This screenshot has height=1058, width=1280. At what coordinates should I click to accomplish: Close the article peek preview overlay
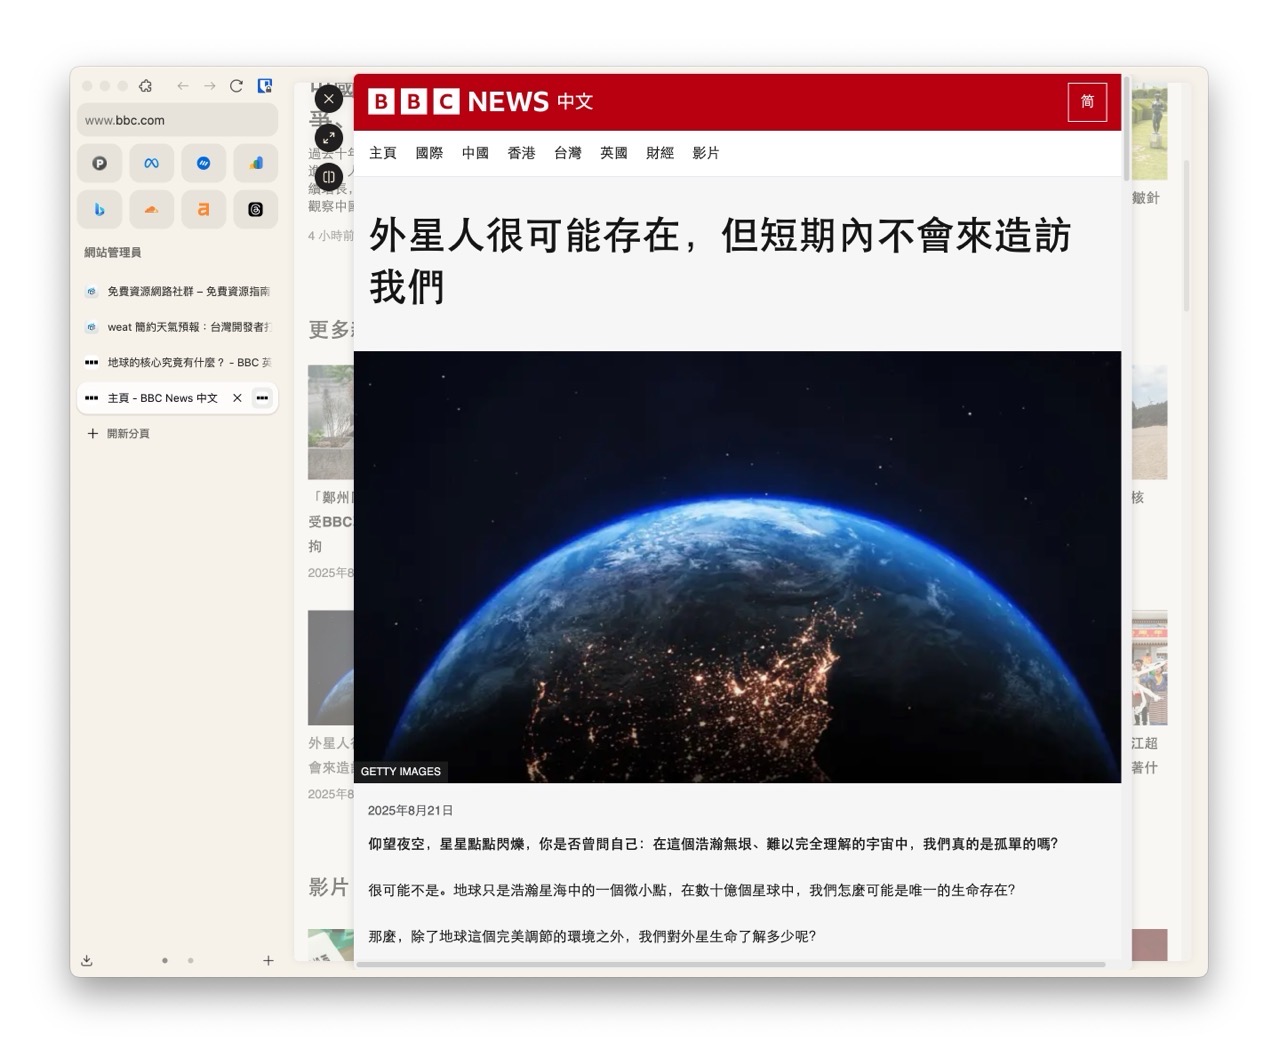click(329, 99)
